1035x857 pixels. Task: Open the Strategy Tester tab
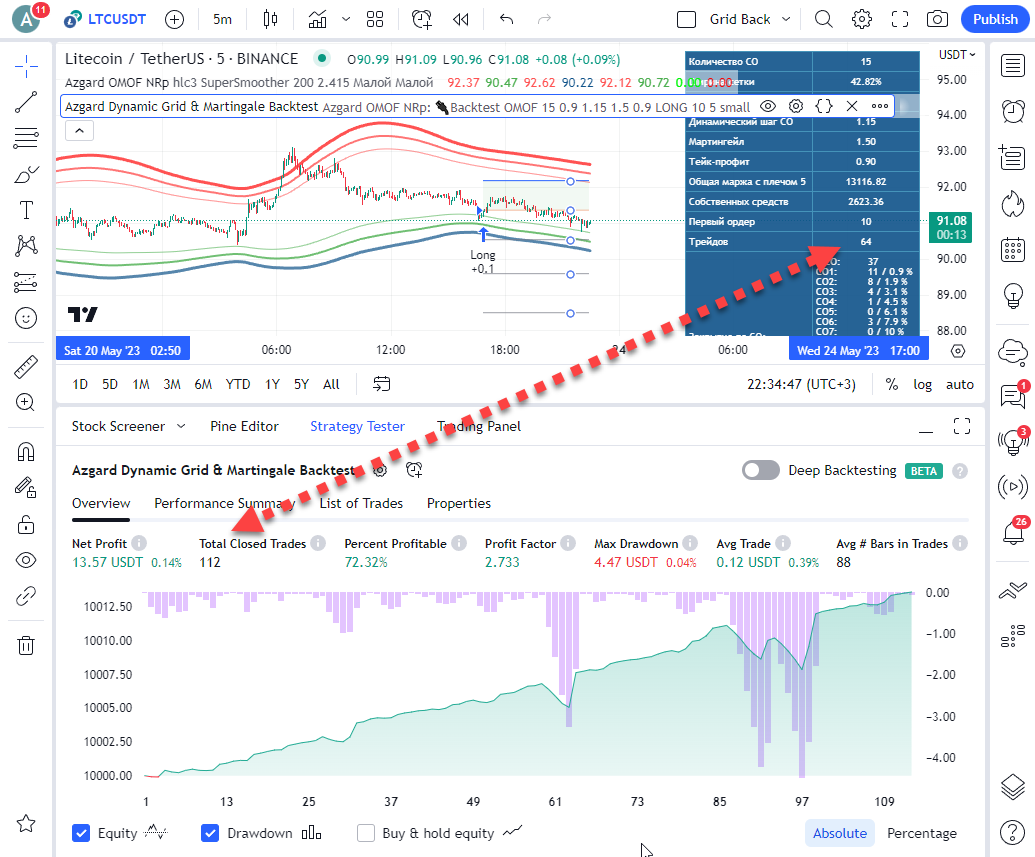[357, 427]
